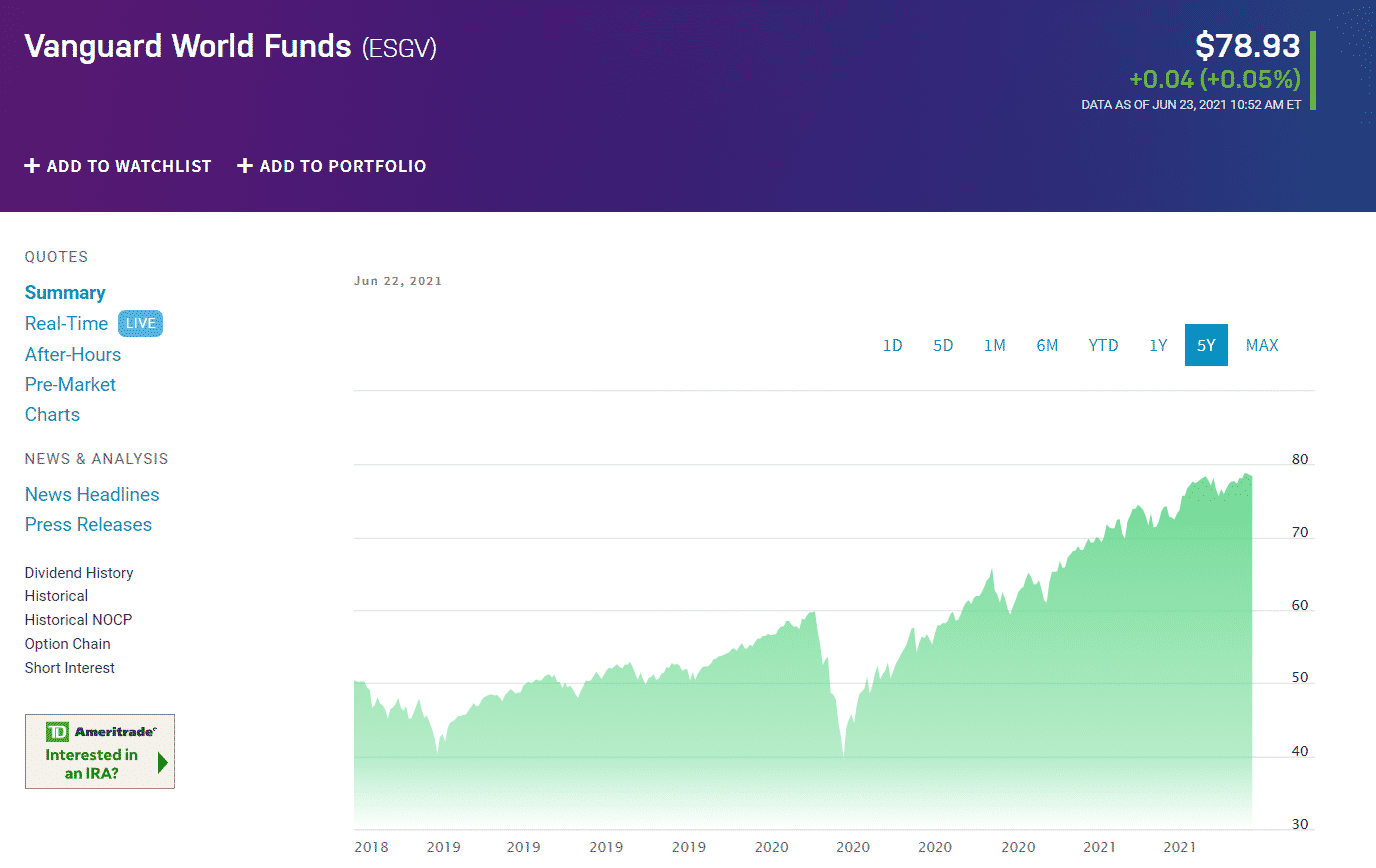Screen dimensions: 1376x868
Task: Click the 50 y-axis label
Action: pyautogui.click(x=1300, y=678)
